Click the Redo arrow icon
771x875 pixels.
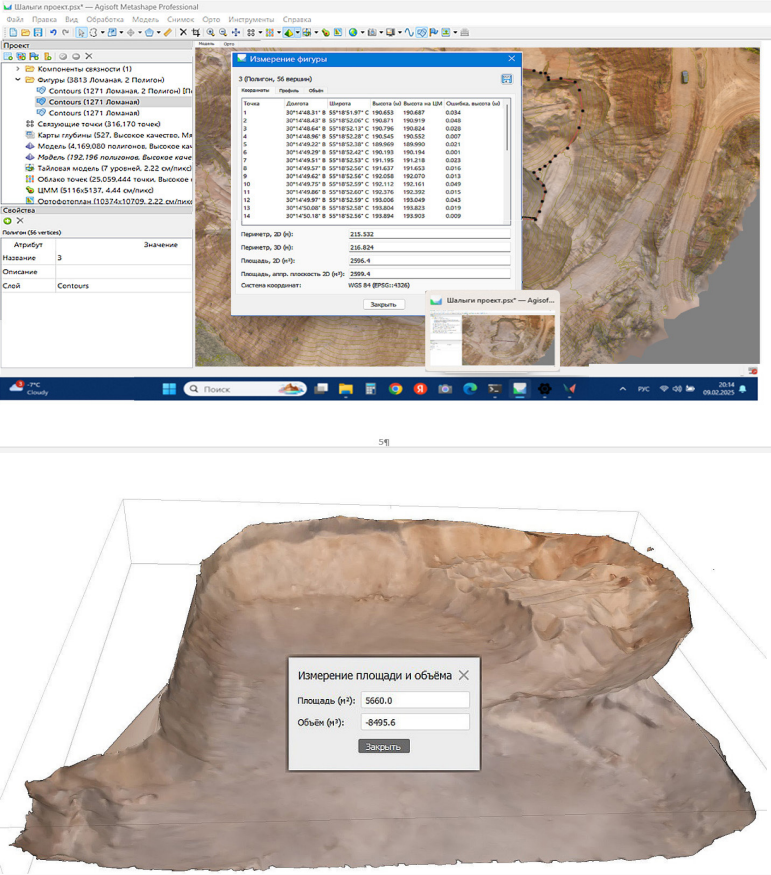tap(65, 32)
